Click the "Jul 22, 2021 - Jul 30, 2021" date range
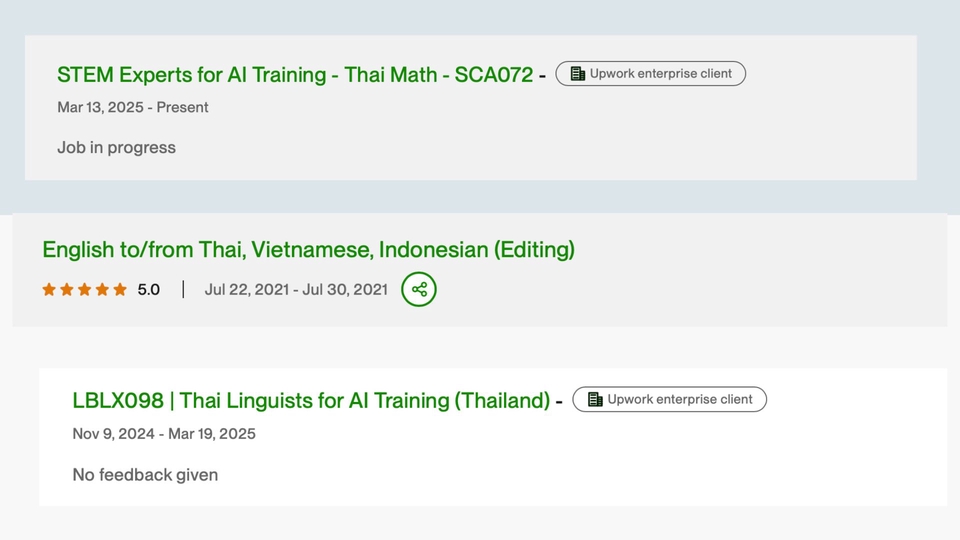Image resolution: width=960 pixels, height=540 pixels. pyautogui.click(x=296, y=290)
